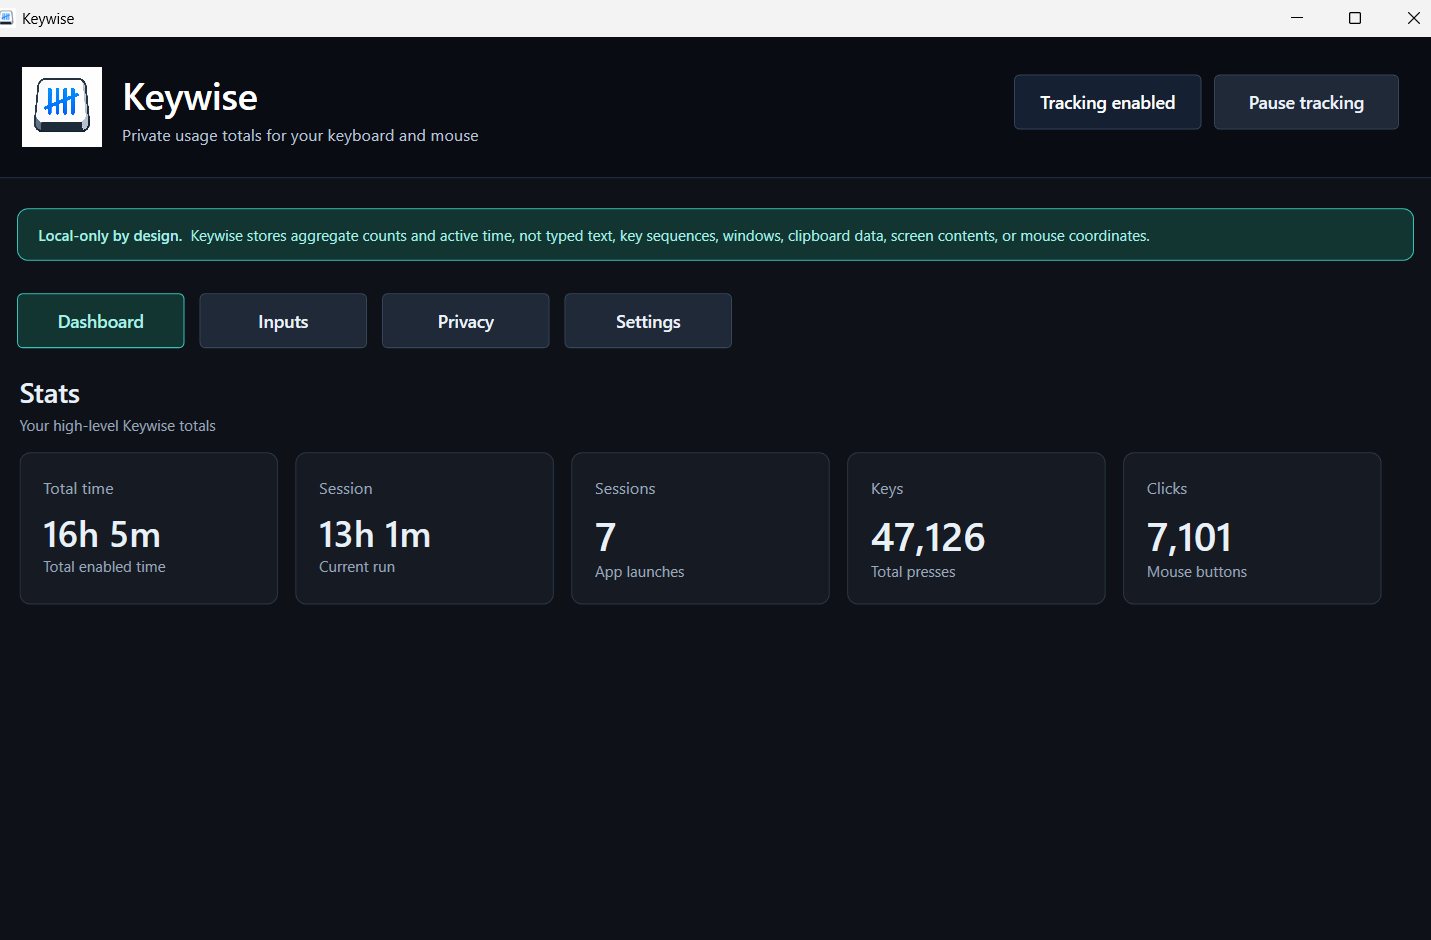
Task: Click the small Keywise title bar icon
Action: tap(6, 18)
